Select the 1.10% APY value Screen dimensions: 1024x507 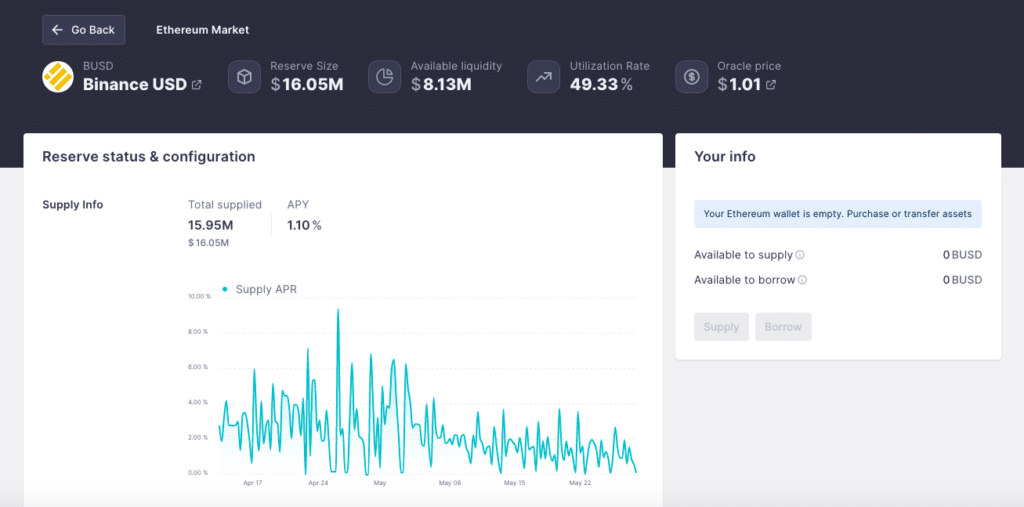pyautogui.click(x=304, y=225)
